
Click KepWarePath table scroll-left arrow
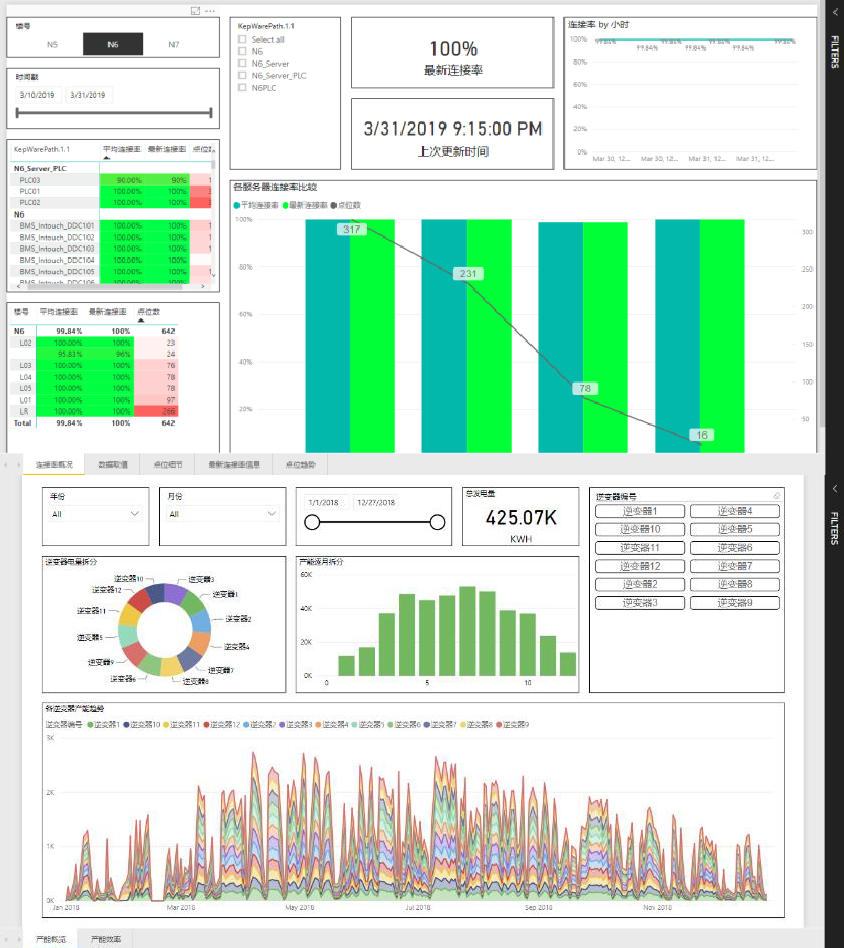tap(19, 287)
